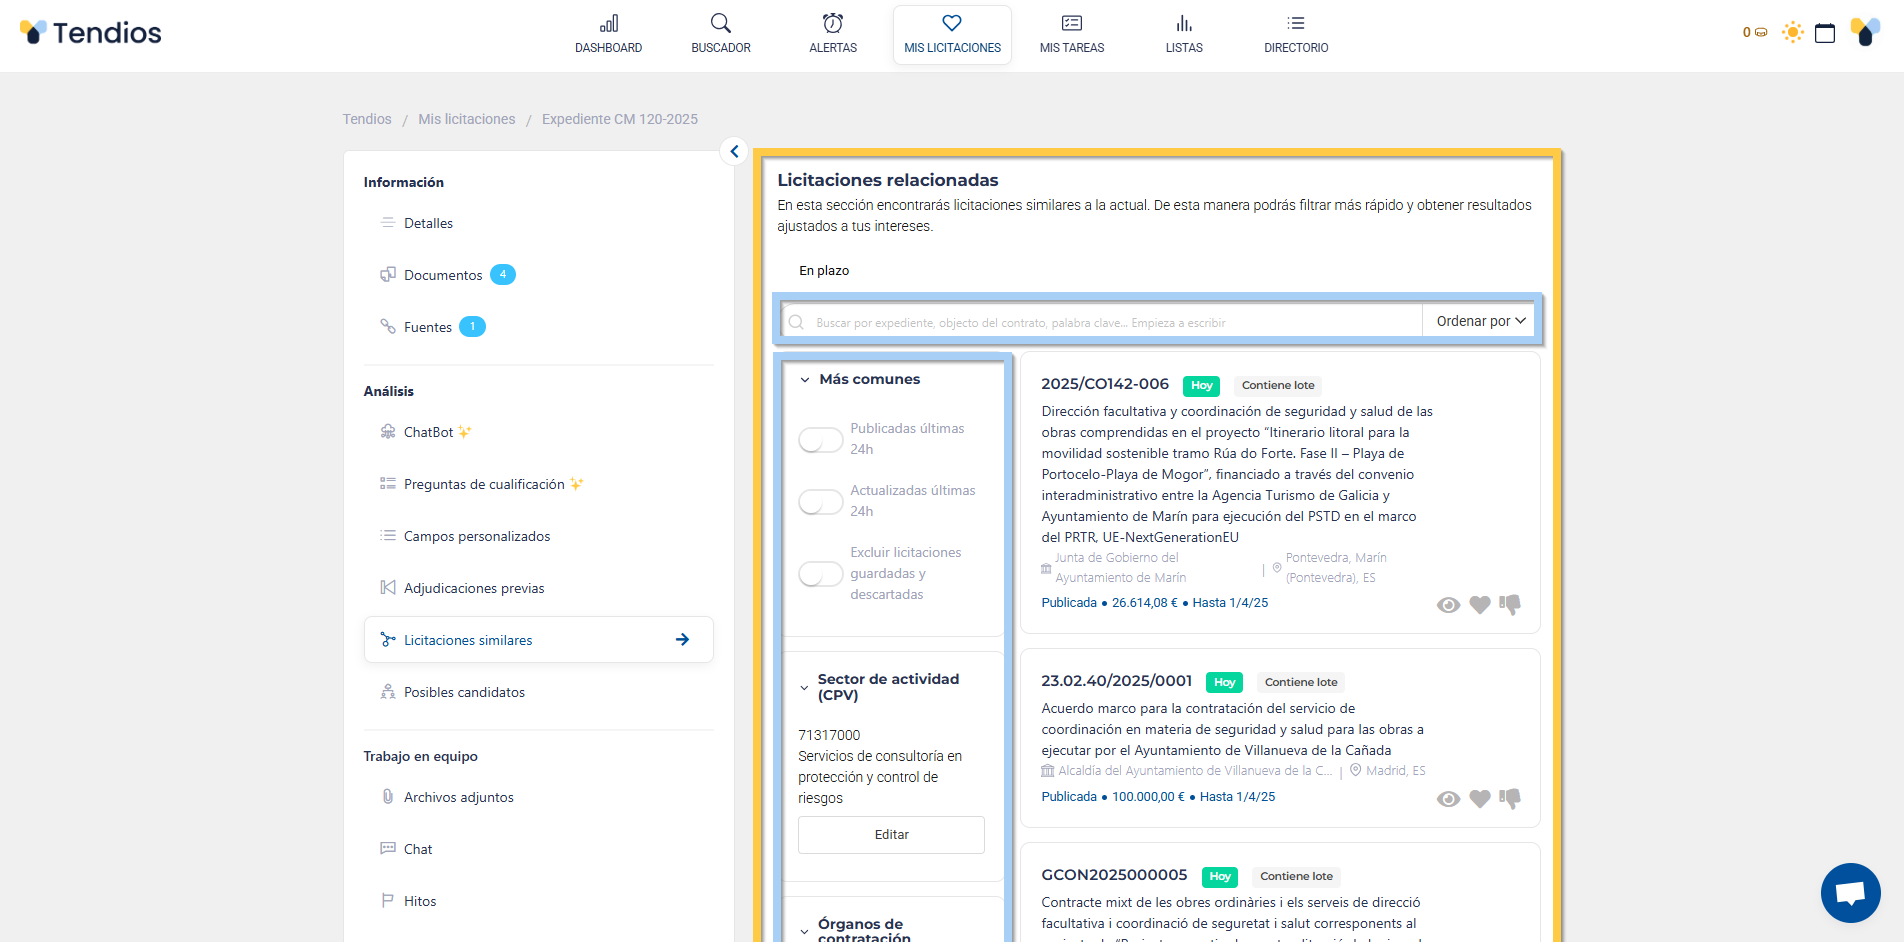This screenshot has height=942, width=1904.
Task: Open the support chat bubble
Action: click(x=1850, y=892)
